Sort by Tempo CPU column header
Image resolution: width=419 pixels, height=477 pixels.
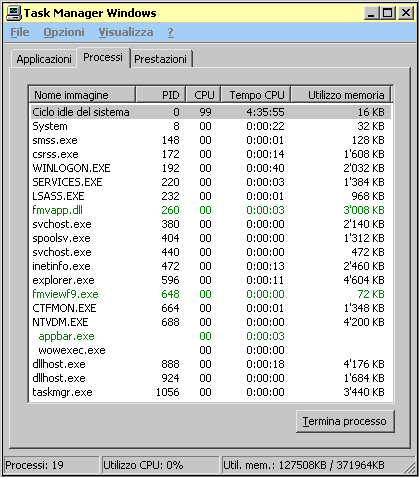coord(256,95)
